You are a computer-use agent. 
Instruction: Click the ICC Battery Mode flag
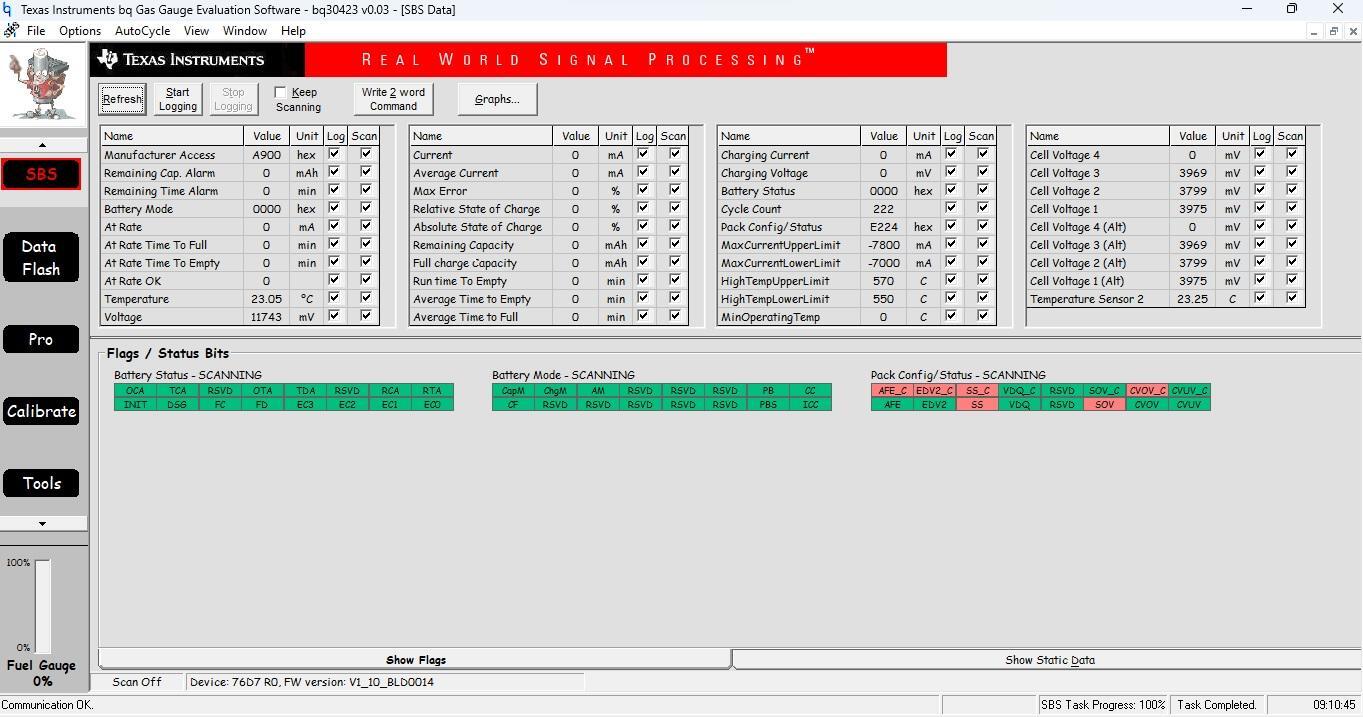(810, 405)
